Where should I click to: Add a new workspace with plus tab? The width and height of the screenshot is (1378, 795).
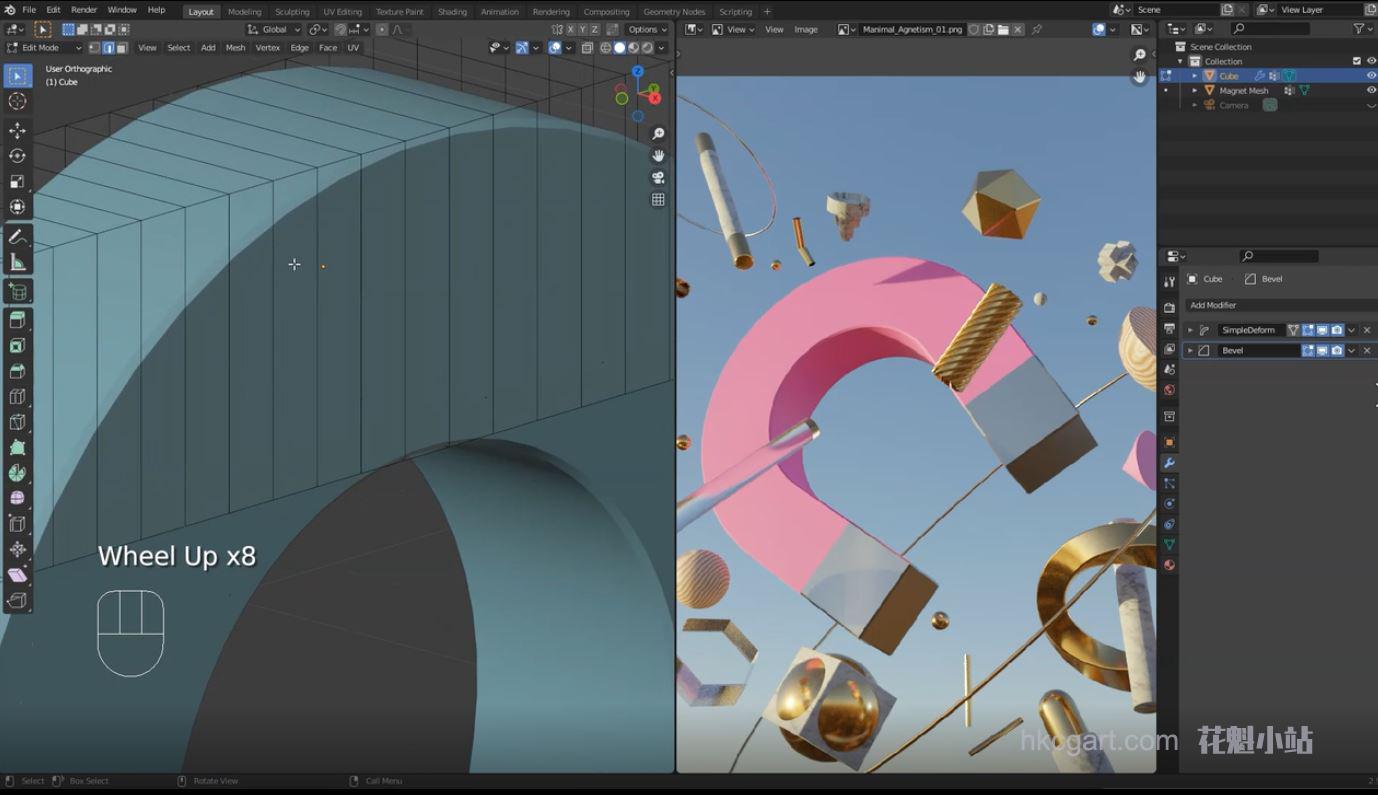767,12
